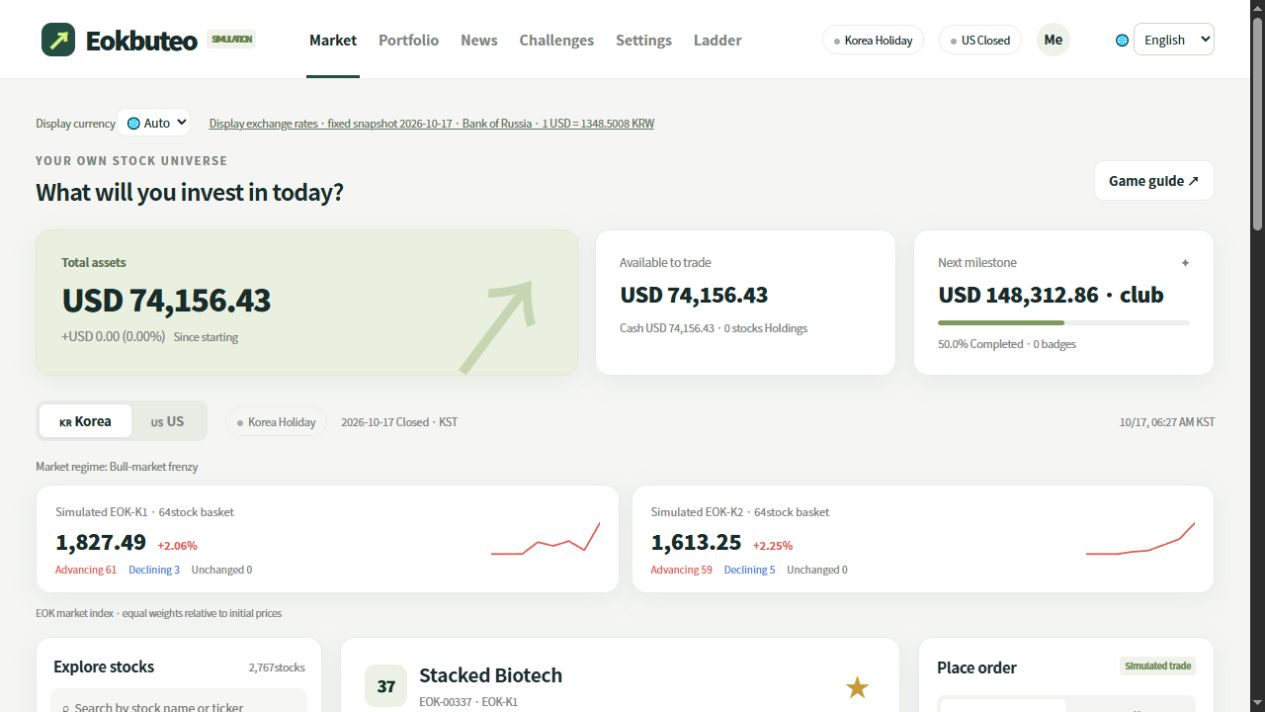Open the English language dropdown

click(1174, 40)
